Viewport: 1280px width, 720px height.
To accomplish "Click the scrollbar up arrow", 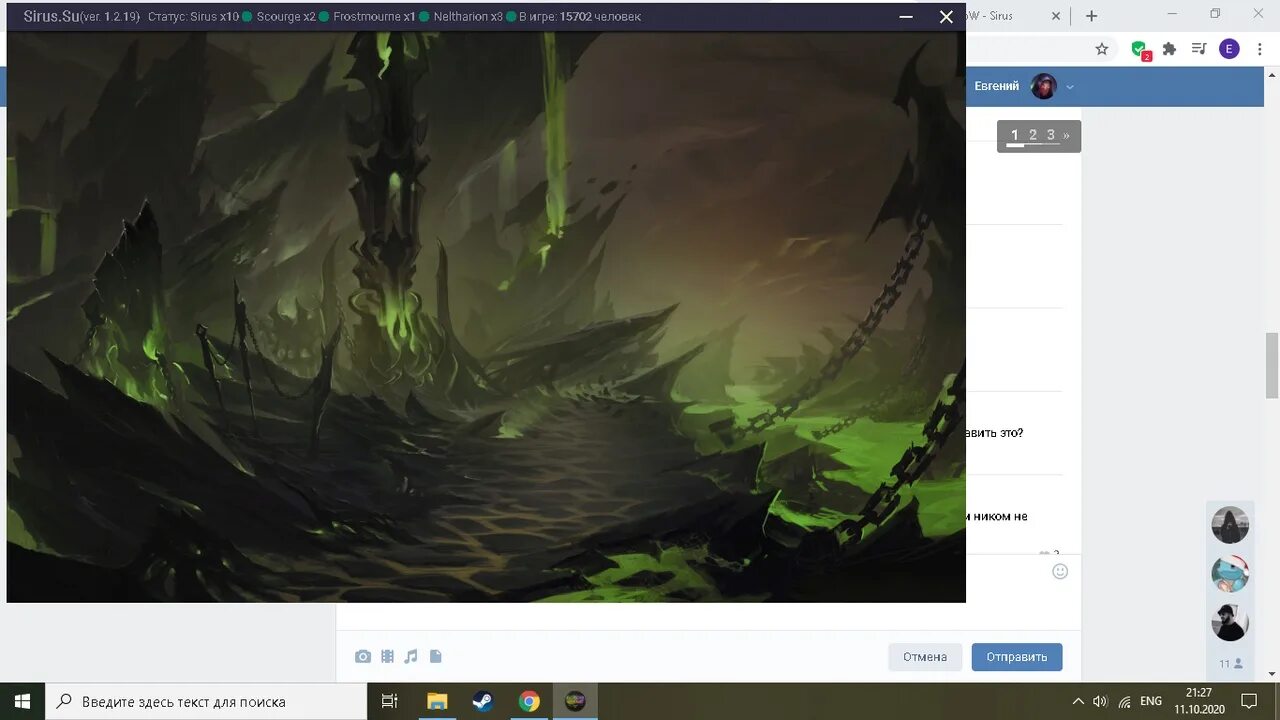I will [1272, 74].
